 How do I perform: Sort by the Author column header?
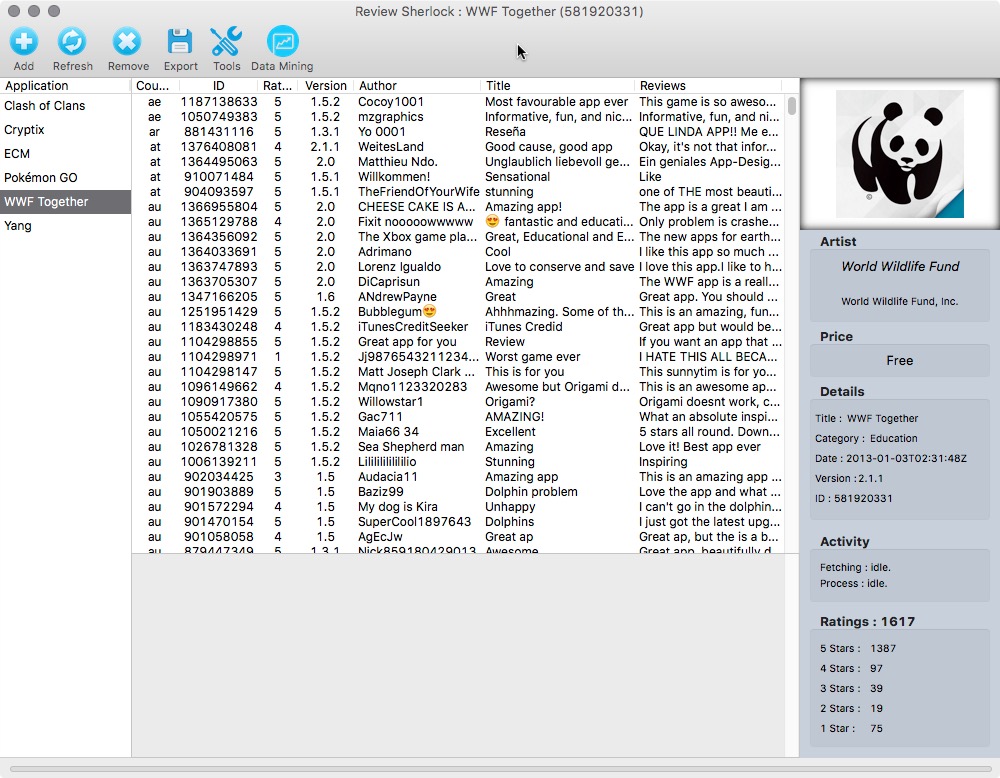pyautogui.click(x=416, y=85)
